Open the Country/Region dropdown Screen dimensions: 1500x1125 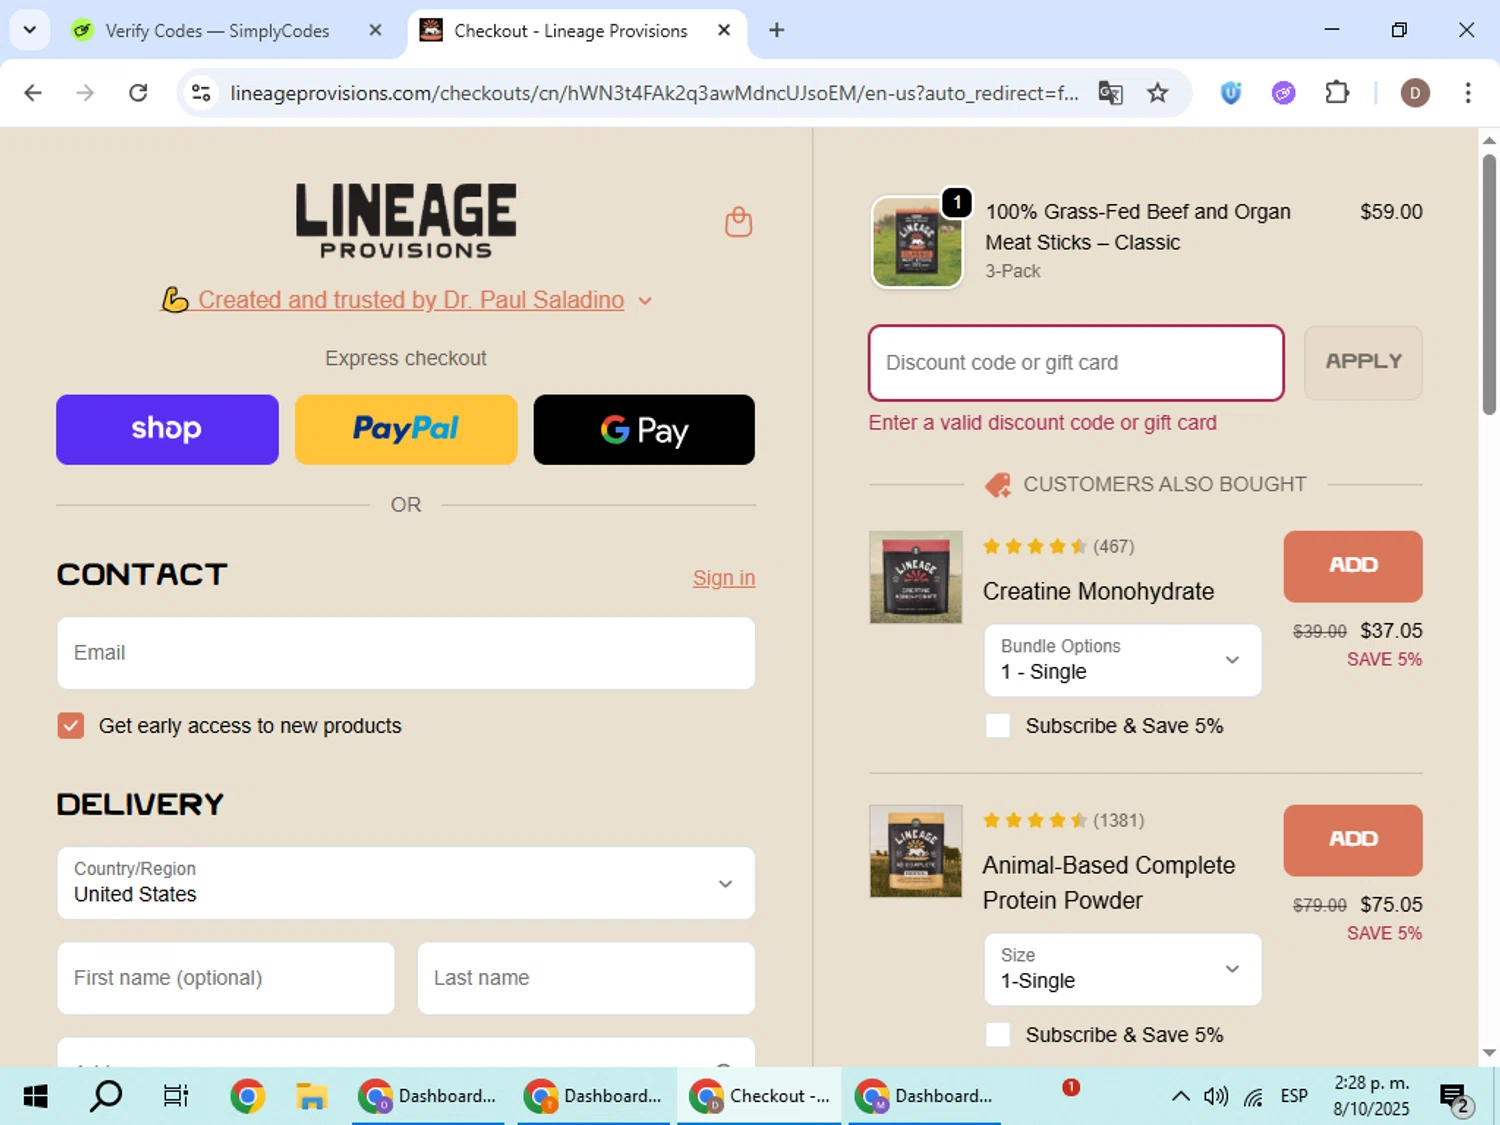[x=406, y=883]
